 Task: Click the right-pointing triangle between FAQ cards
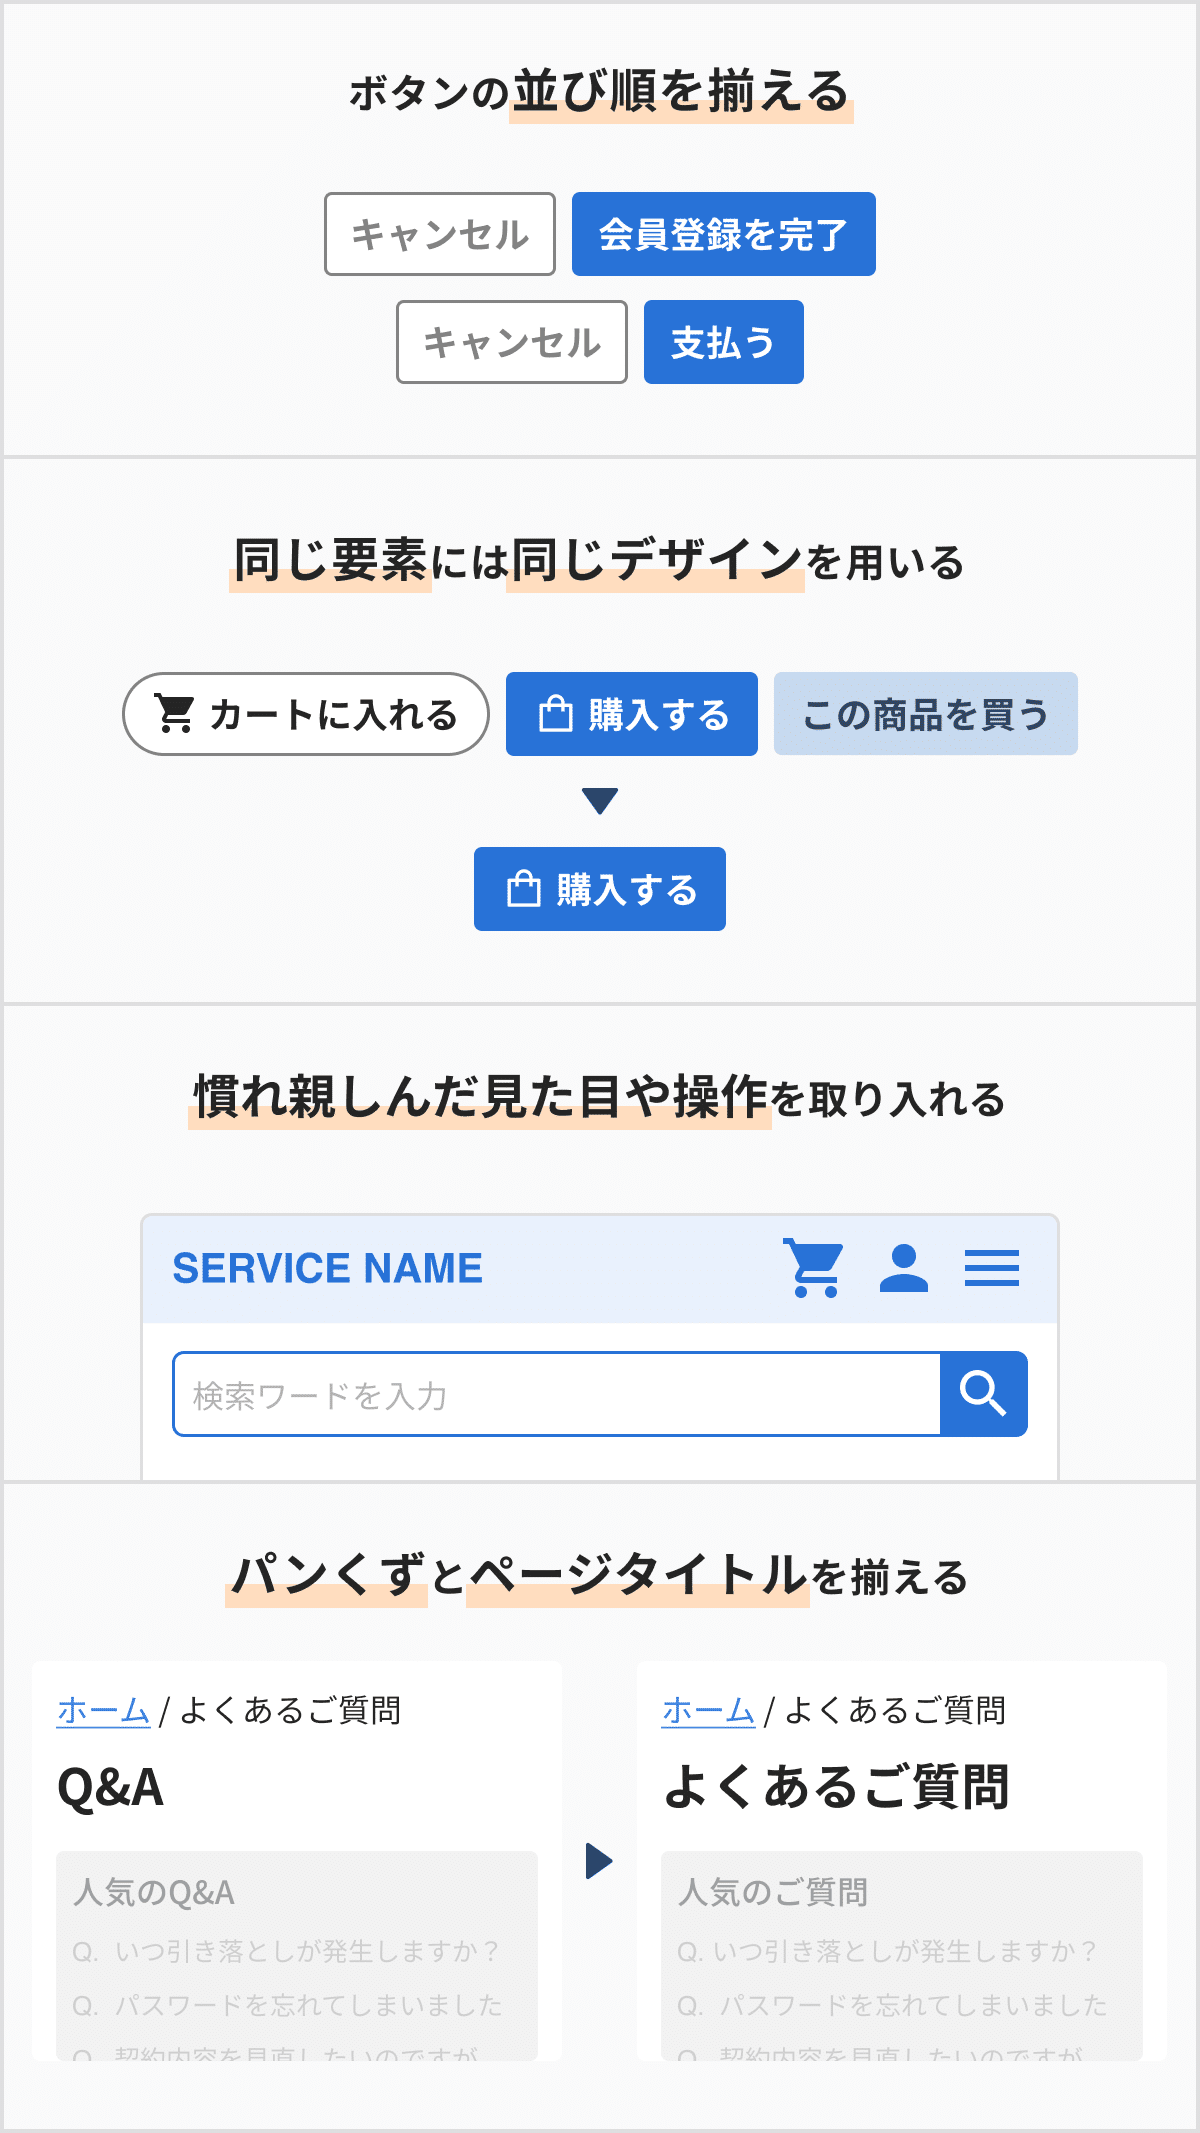pos(599,1861)
